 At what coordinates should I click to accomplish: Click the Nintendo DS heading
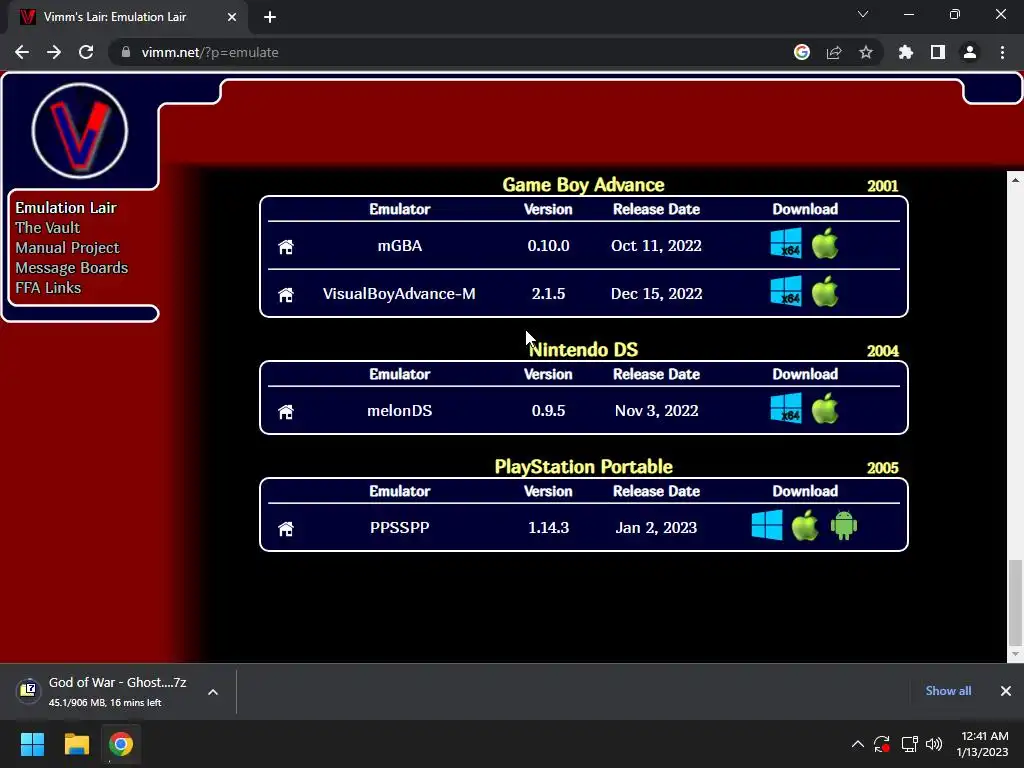click(583, 350)
